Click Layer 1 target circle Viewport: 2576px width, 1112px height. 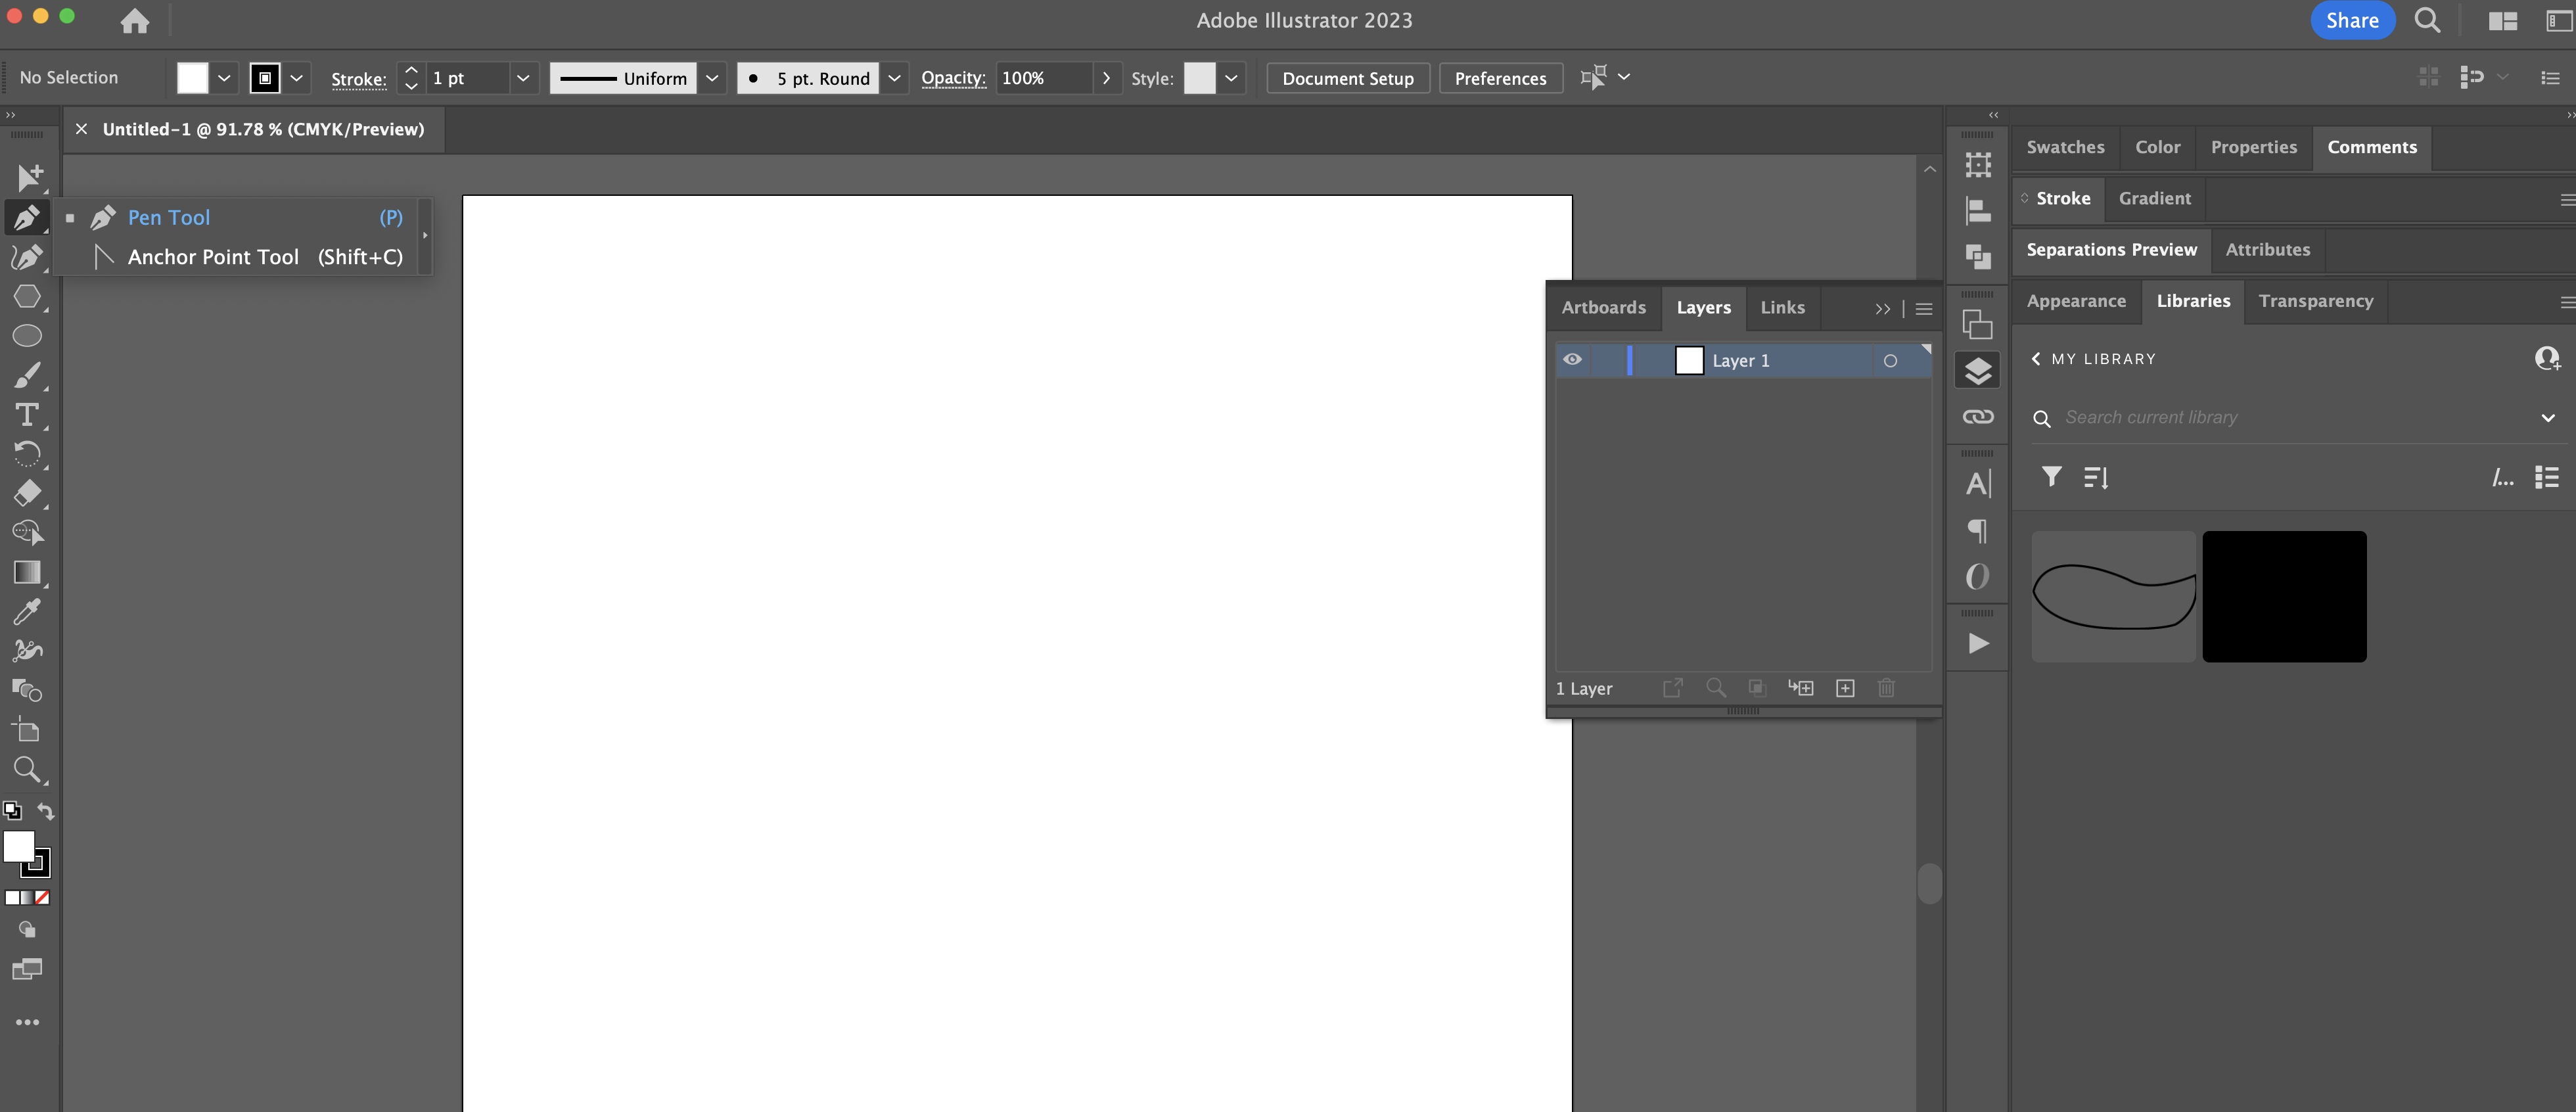[1890, 361]
